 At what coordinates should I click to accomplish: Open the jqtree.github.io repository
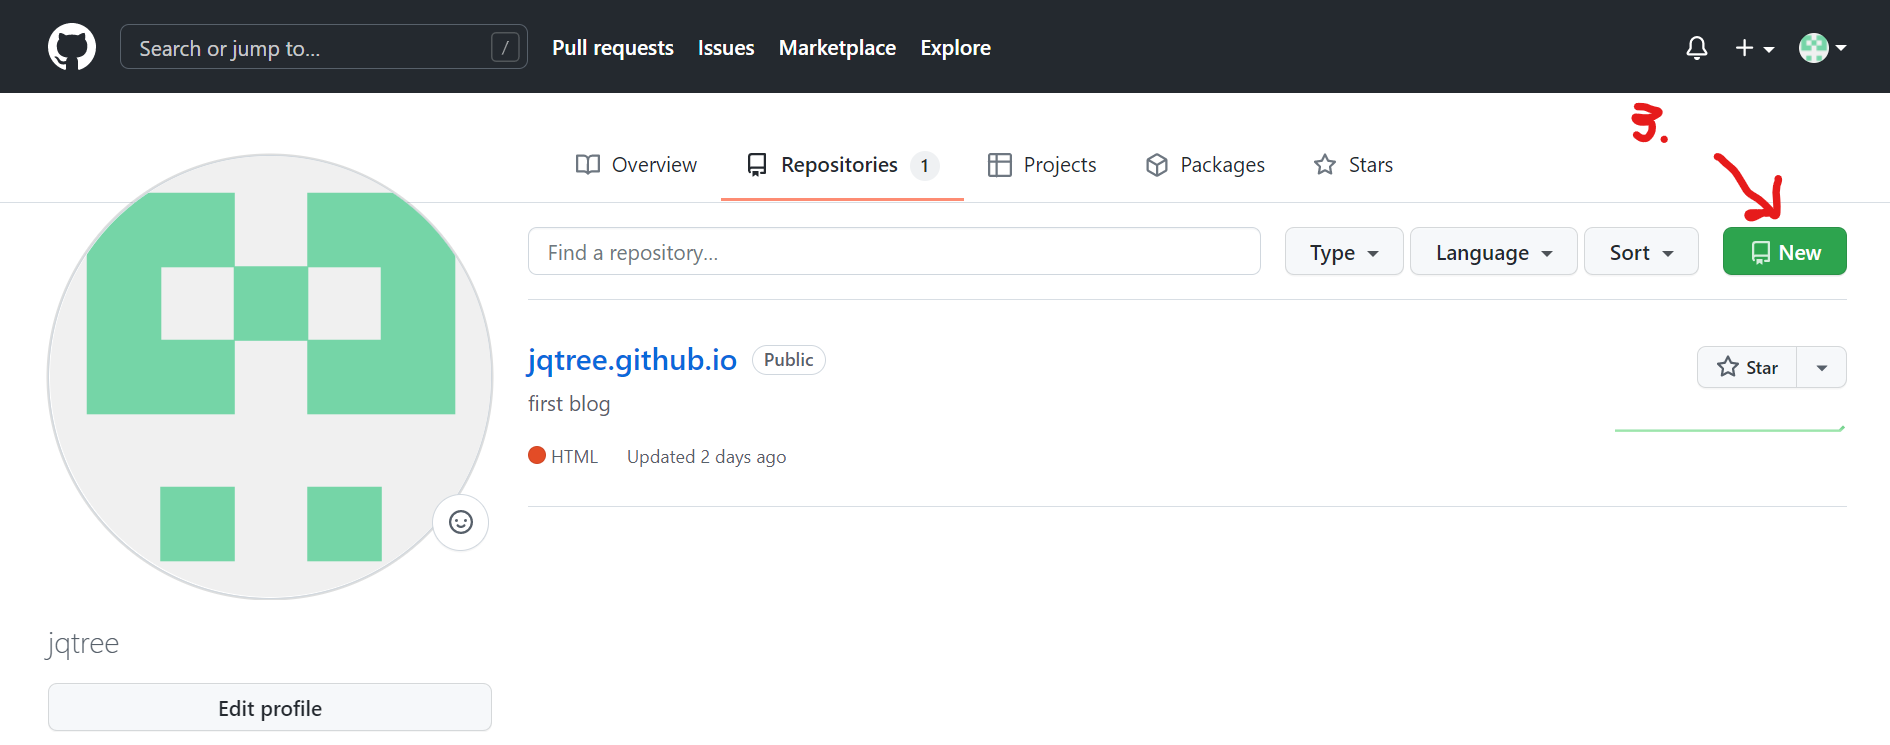point(632,360)
